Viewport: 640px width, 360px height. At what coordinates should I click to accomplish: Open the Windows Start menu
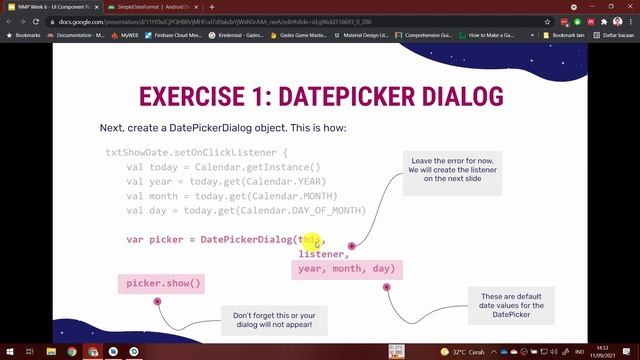click(10, 351)
